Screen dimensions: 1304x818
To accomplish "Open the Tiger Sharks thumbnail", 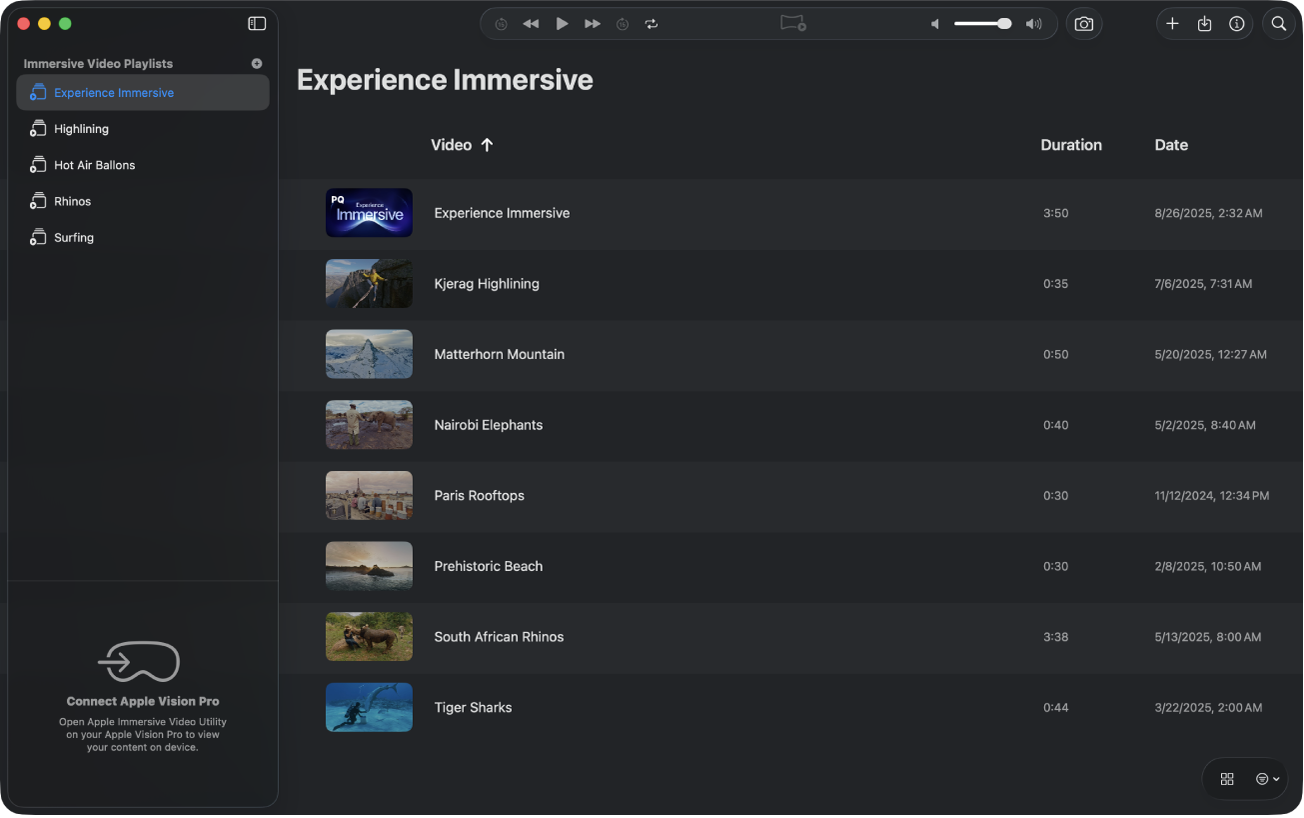I will (368, 707).
